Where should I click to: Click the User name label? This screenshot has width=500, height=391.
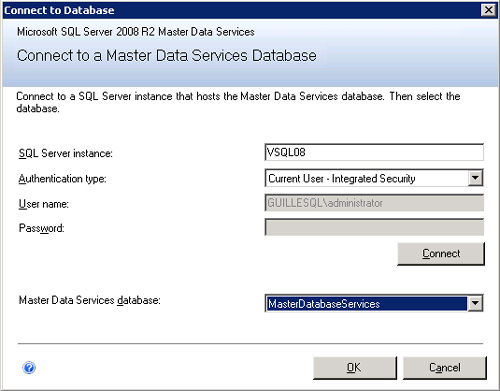[x=44, y=204]
